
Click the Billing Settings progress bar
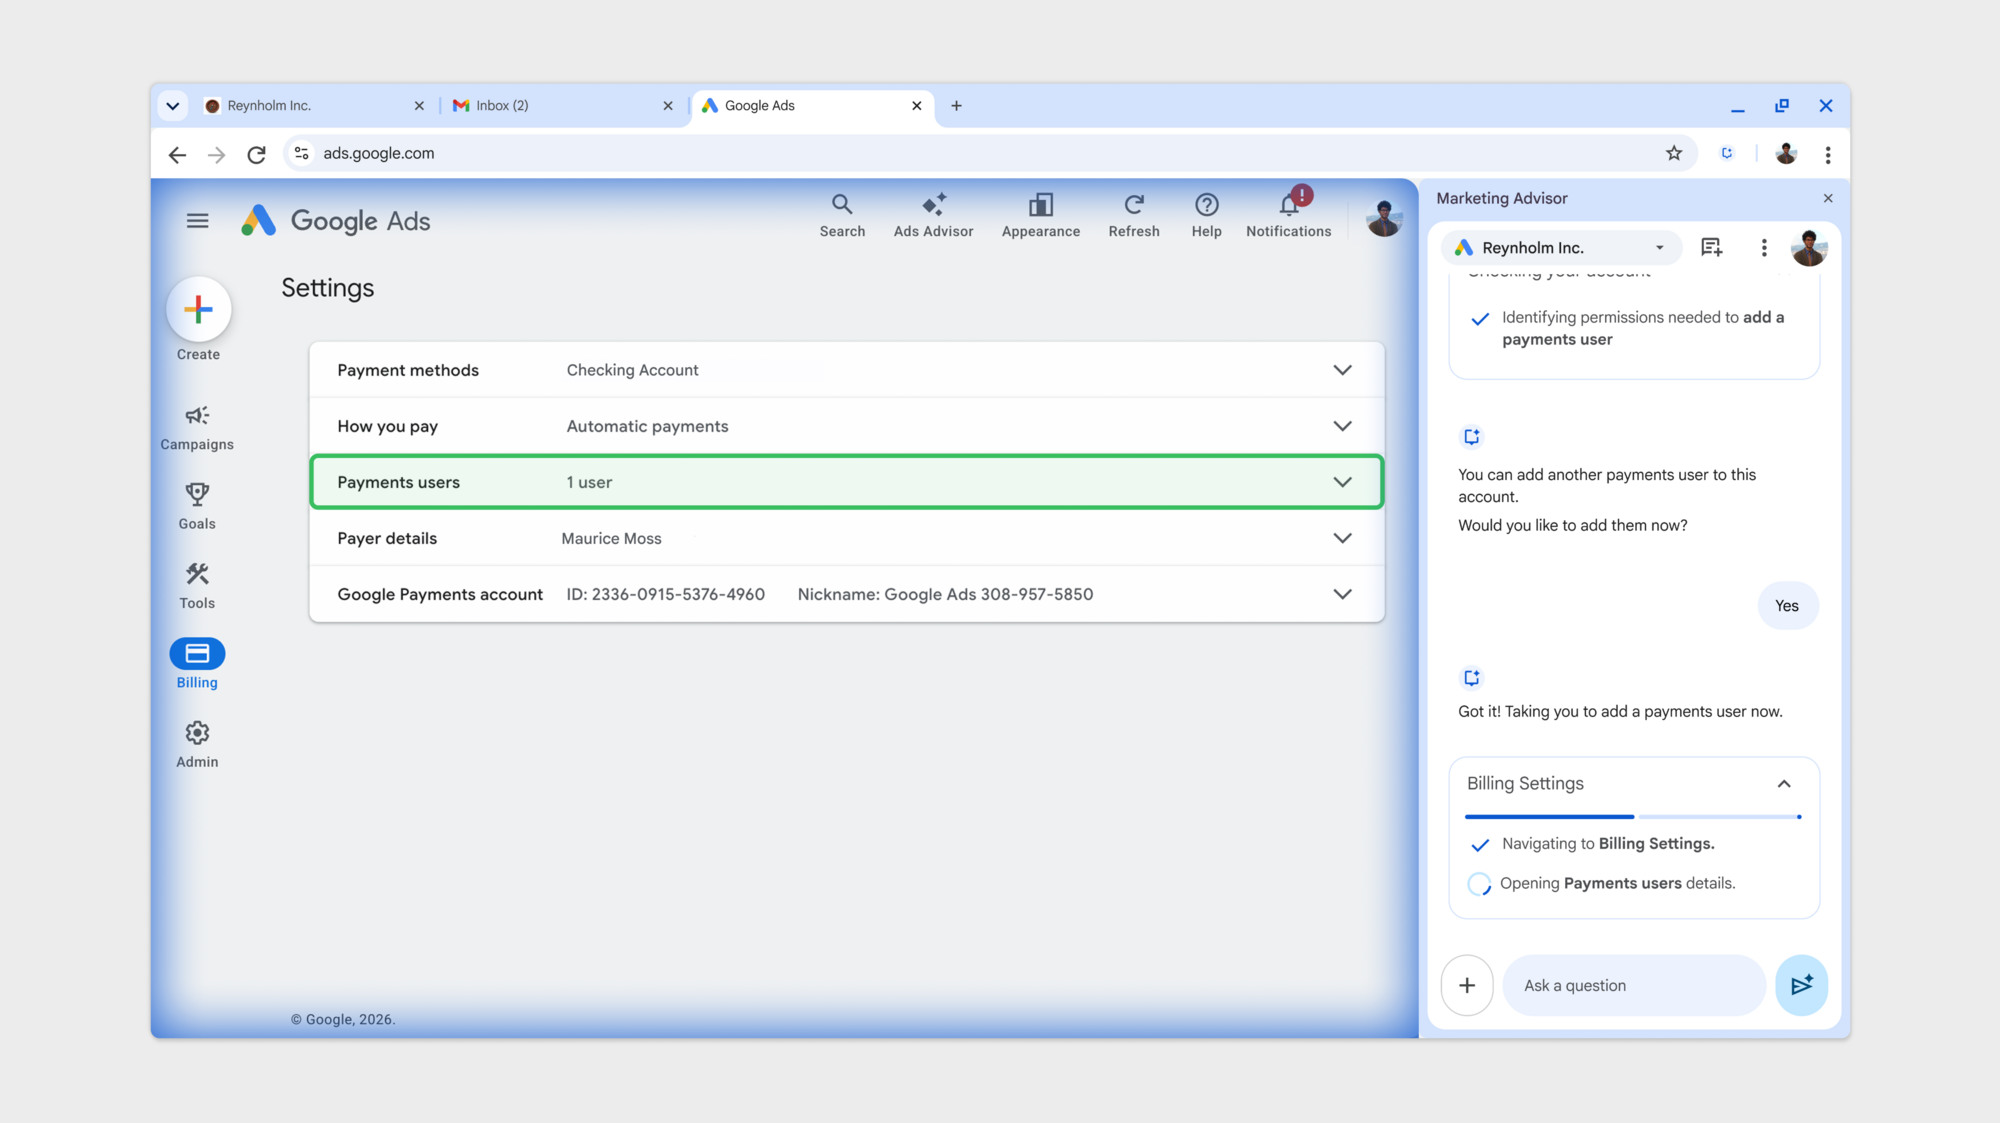coord(1633,817)
